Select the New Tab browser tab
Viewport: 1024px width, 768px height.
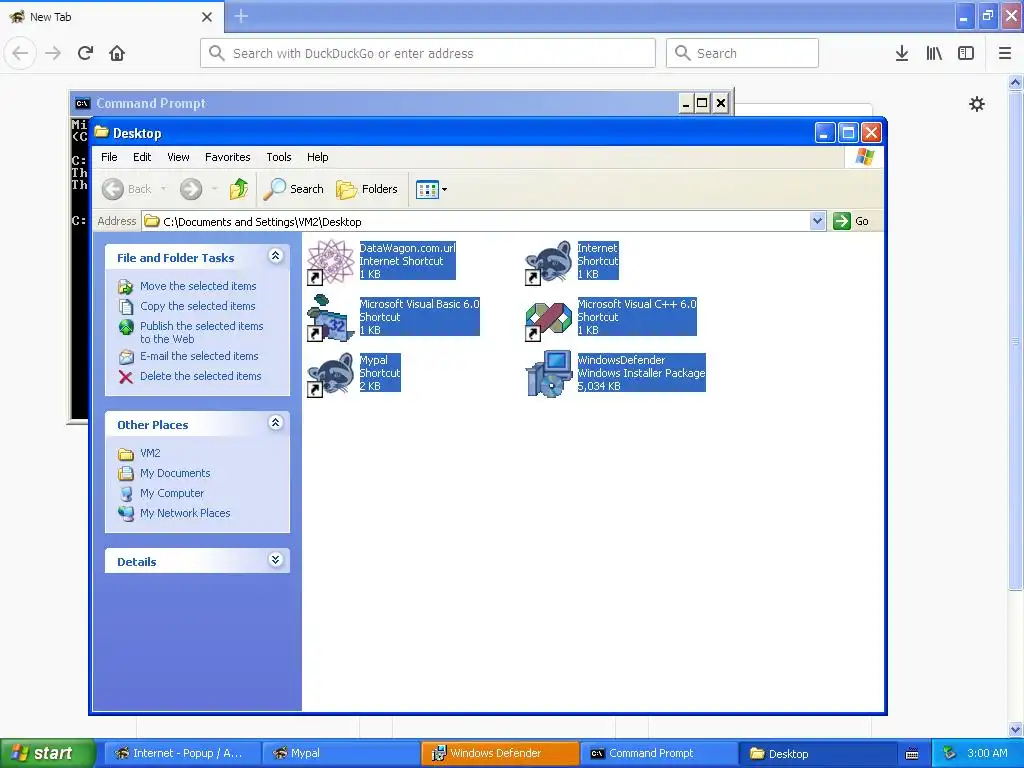pyautogui.click(x=111, y=17)
